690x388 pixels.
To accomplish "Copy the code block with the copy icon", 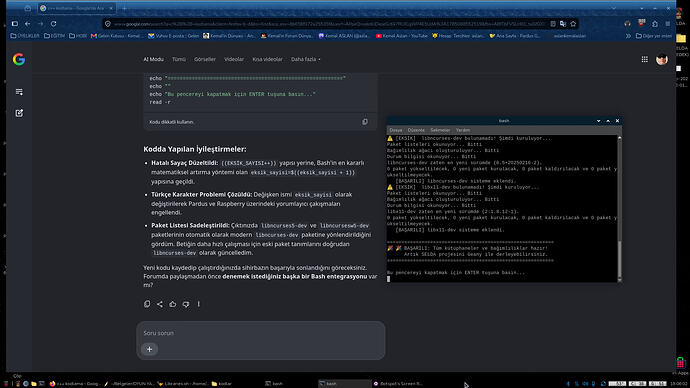I will point(365,122).
